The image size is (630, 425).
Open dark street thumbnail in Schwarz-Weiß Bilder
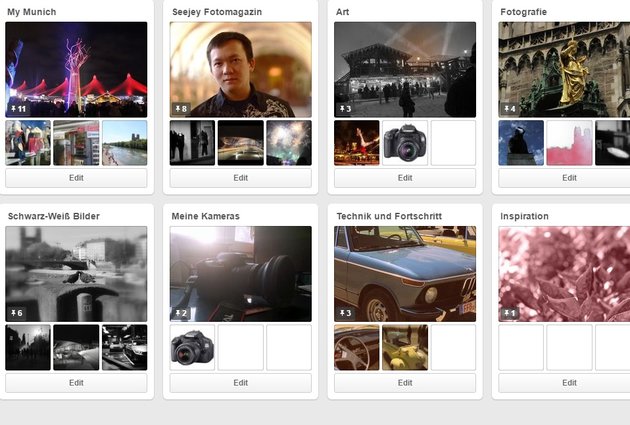pos(28,347)
